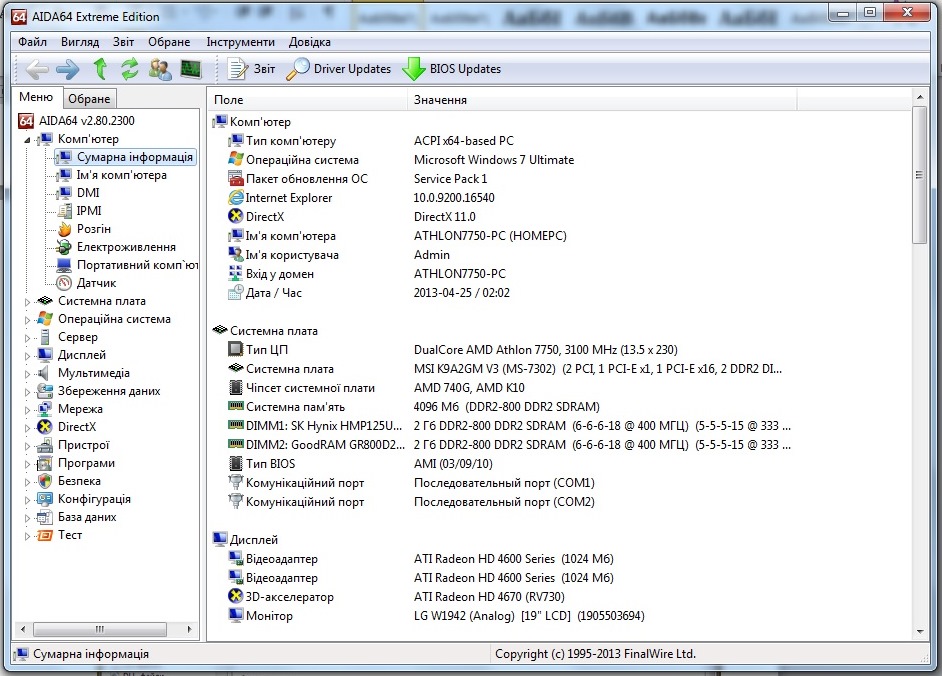Click the Тип ЦП row icon
This screenshot has width=942, height=676.
coord(236,349)
